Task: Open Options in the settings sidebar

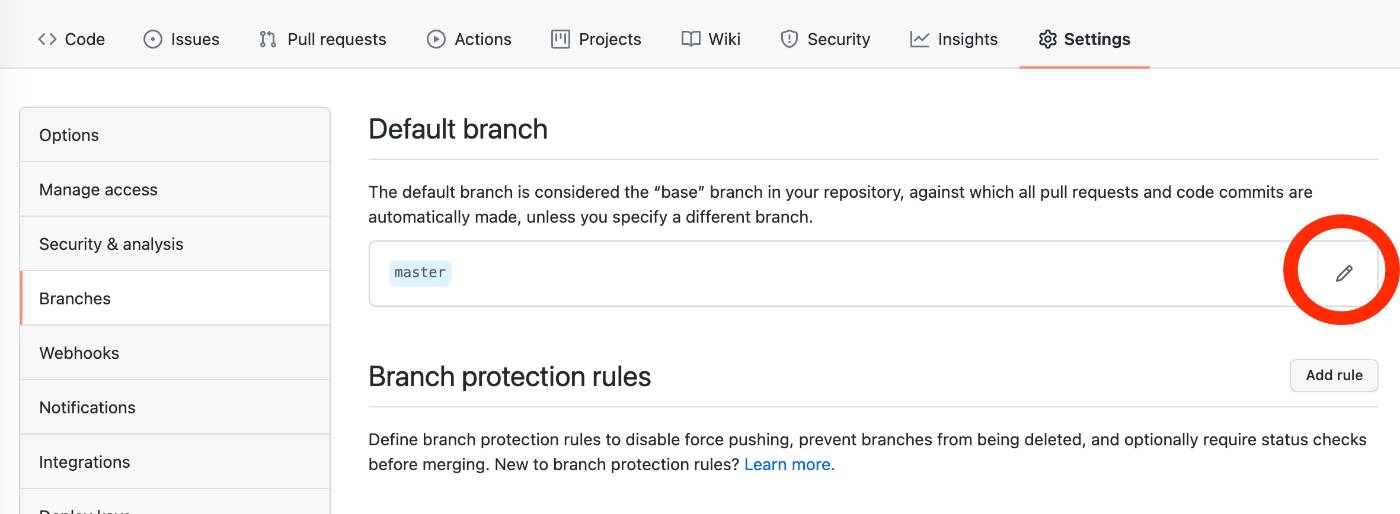Action: [69, 135]
